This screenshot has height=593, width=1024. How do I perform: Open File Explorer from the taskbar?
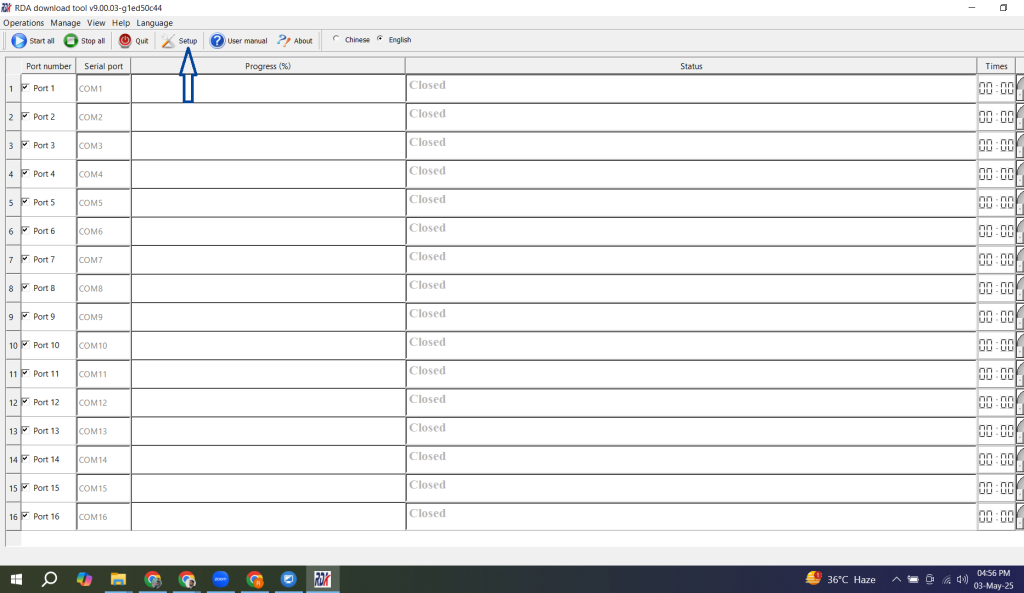118,579
